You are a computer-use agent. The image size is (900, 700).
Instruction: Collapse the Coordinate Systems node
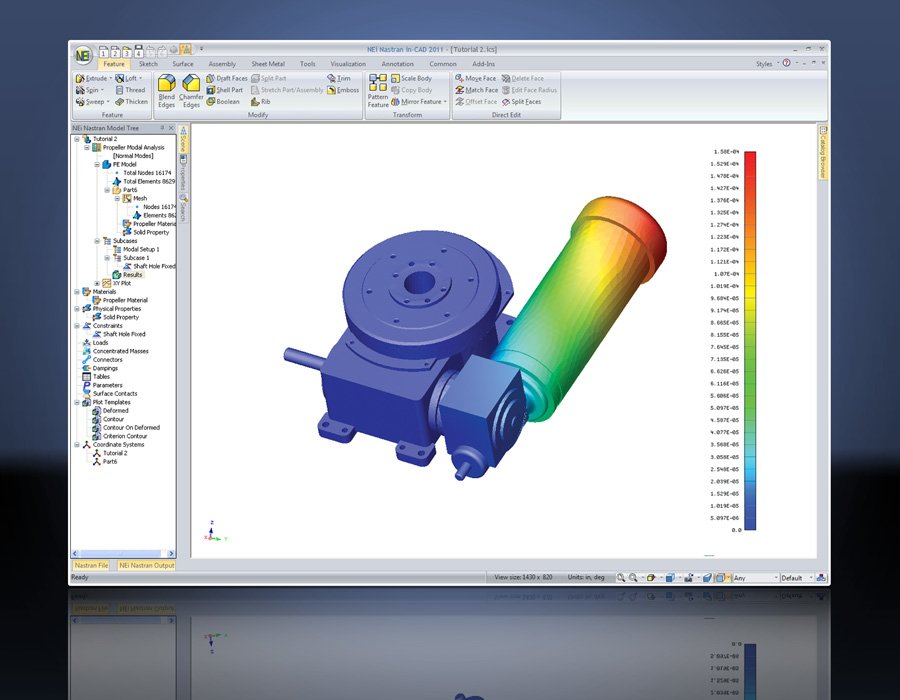coord(77,445)
